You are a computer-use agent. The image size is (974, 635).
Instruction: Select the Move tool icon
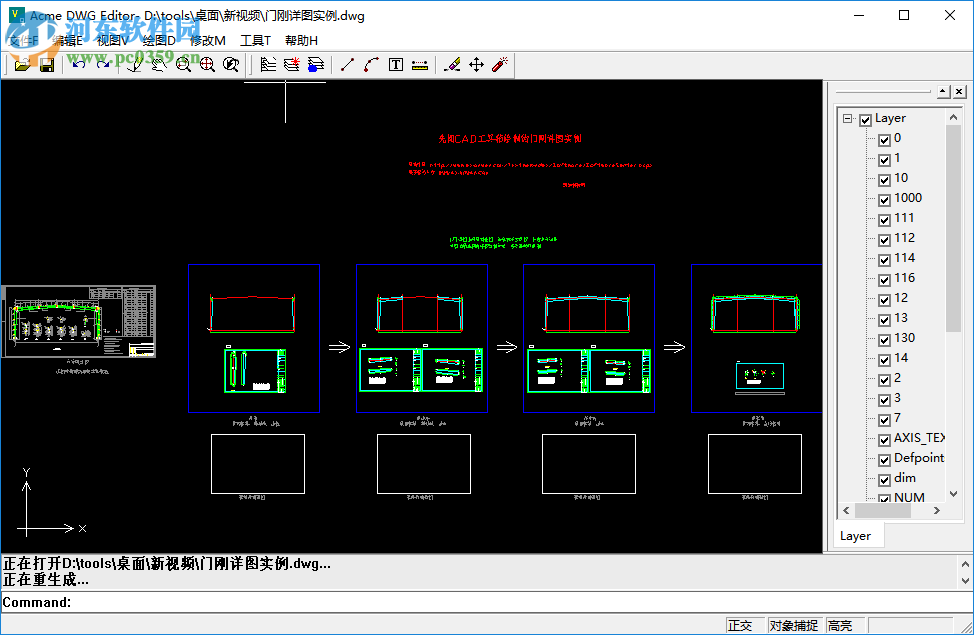(x=474, y=63)
